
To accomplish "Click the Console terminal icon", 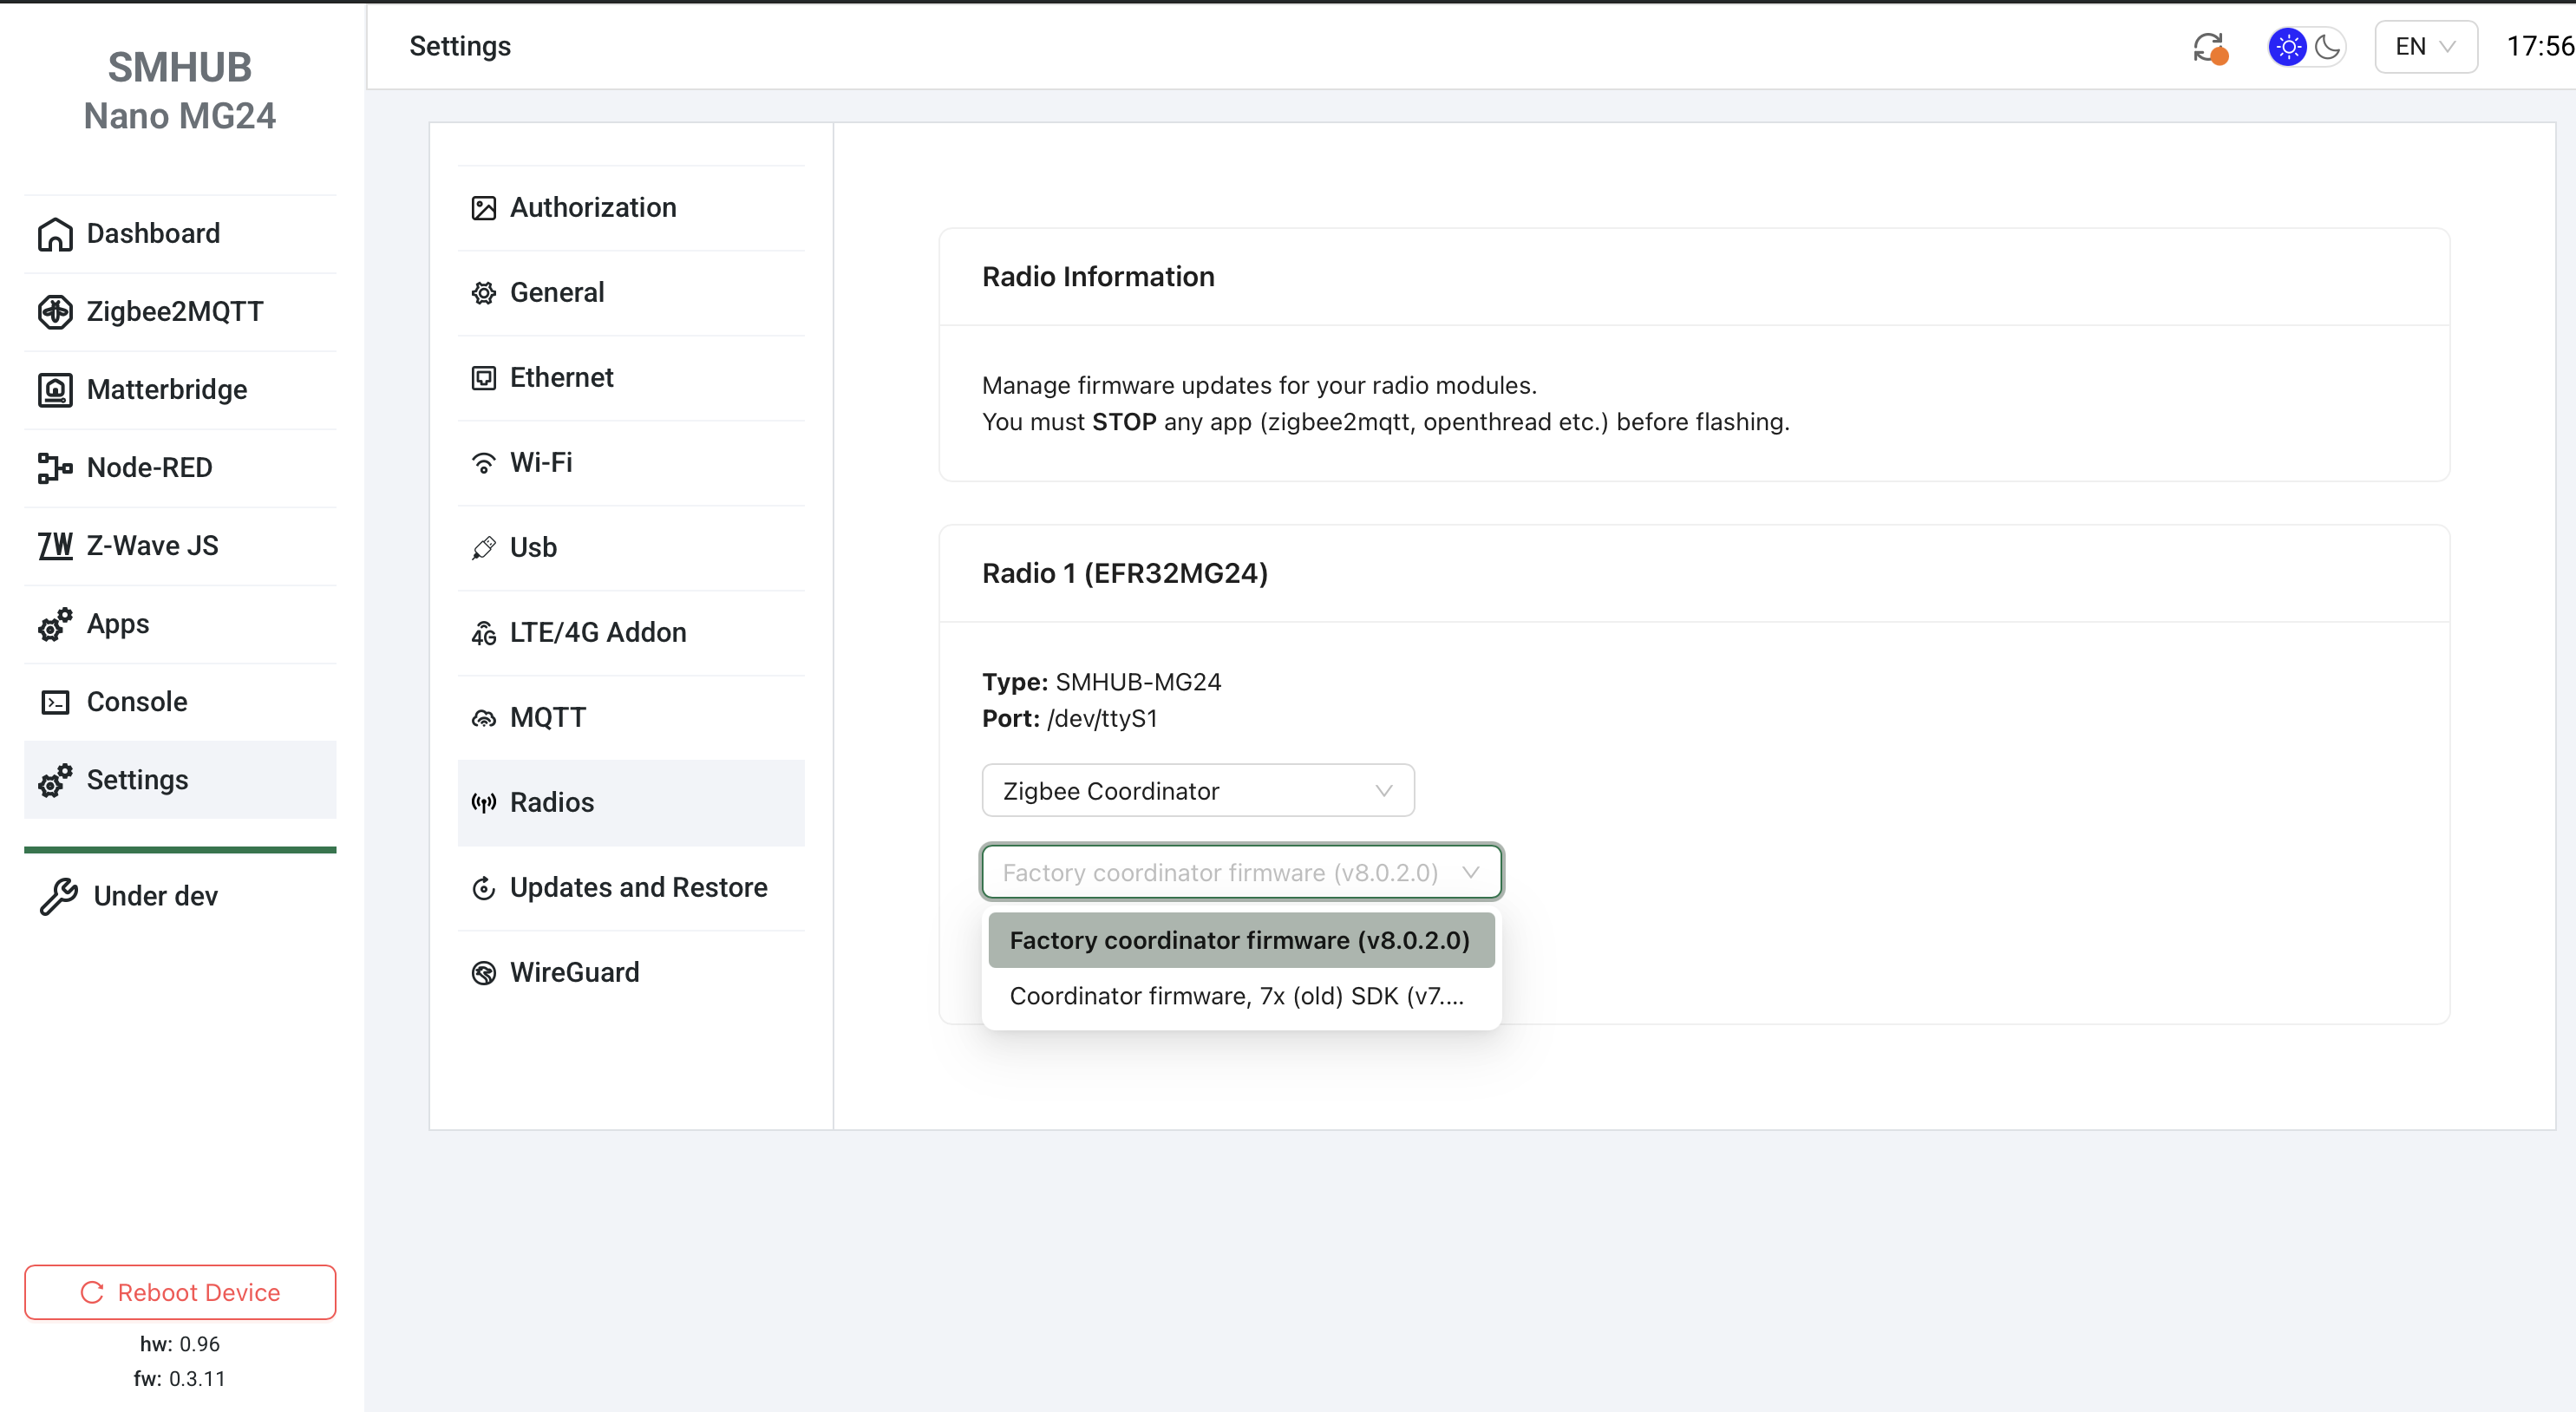I will (55, 702).
